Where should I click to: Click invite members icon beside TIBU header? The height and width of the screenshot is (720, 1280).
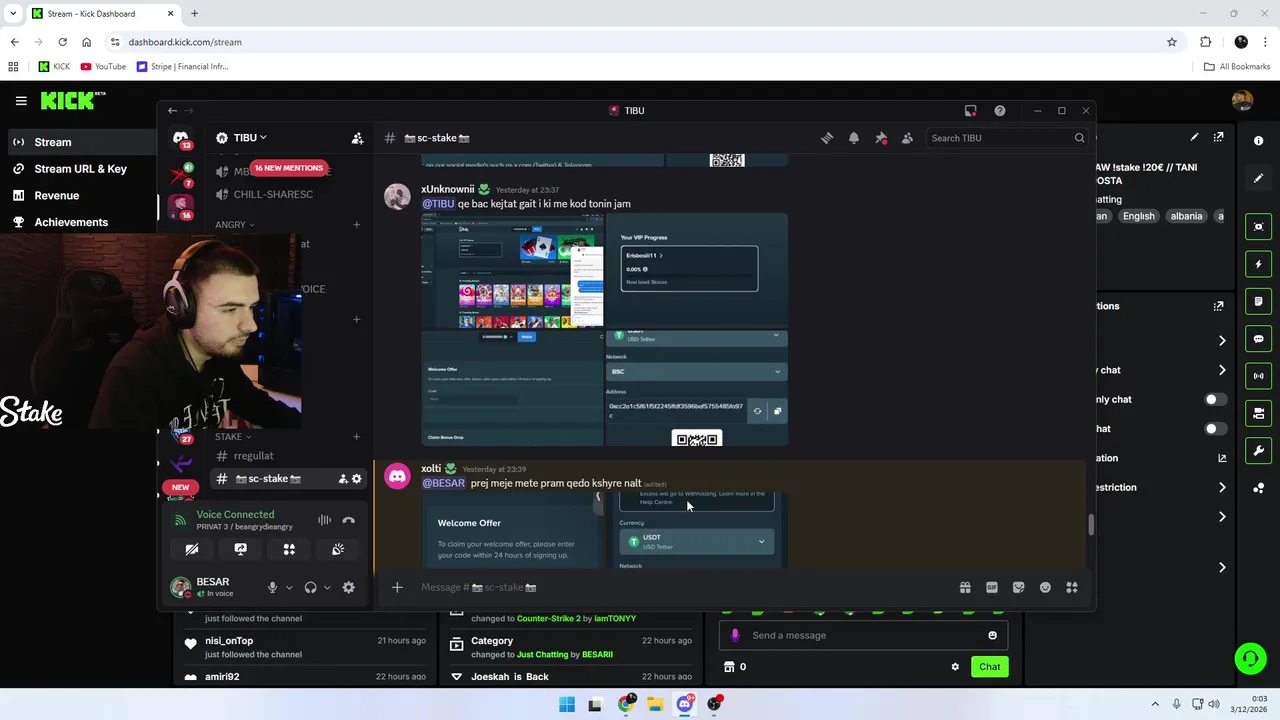coord(357,138)
